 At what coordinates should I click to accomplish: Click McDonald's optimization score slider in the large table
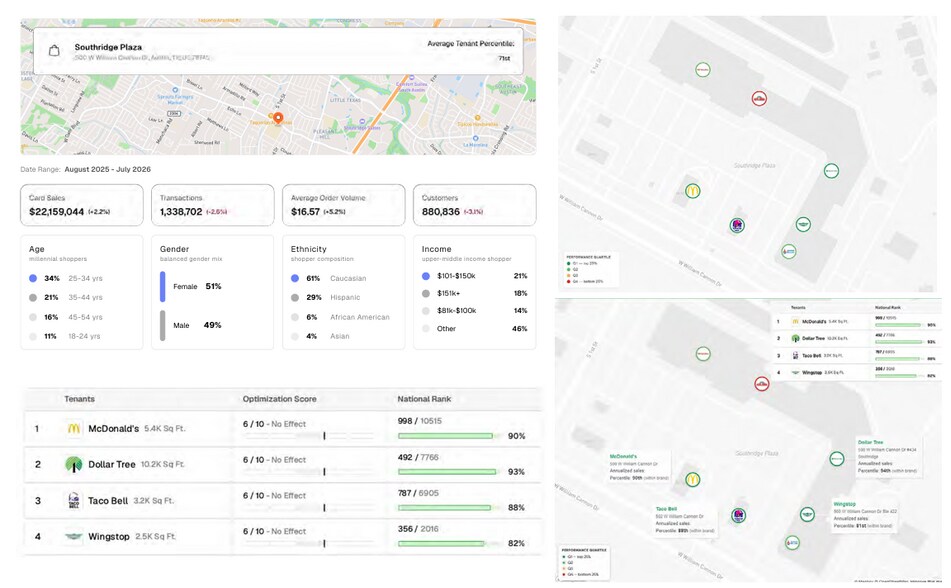point(308,436)
